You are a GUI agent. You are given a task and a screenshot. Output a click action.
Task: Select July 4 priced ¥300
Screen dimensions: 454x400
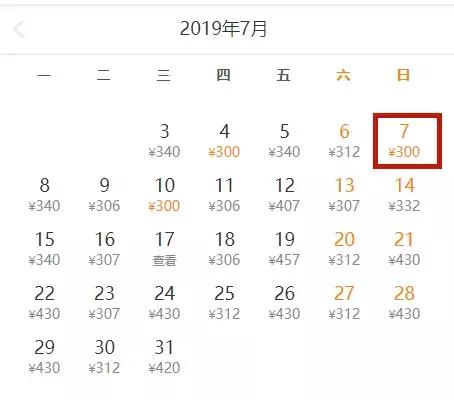pos(224,141)
